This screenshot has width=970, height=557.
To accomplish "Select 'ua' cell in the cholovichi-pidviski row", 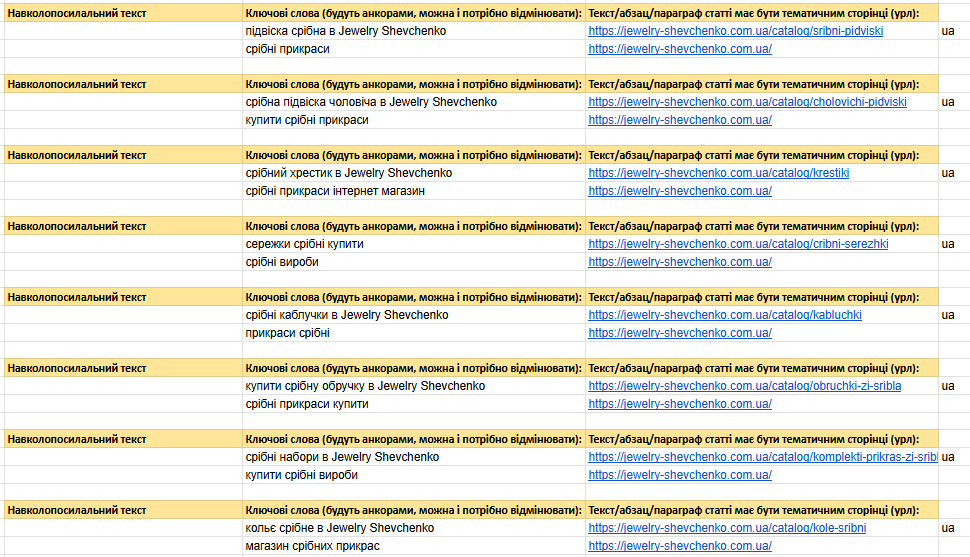I will coord(954,102).
